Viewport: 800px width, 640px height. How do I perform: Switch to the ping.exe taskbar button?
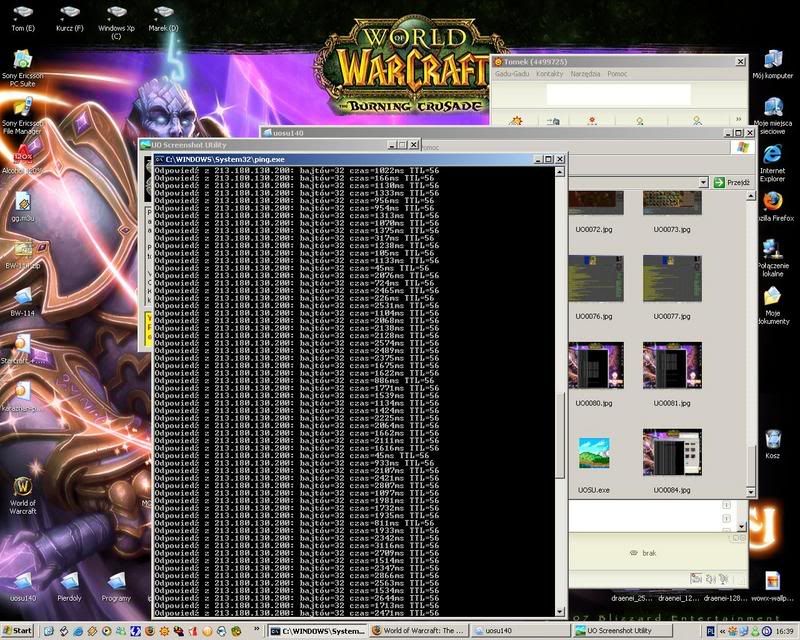[x=317, y=631]
